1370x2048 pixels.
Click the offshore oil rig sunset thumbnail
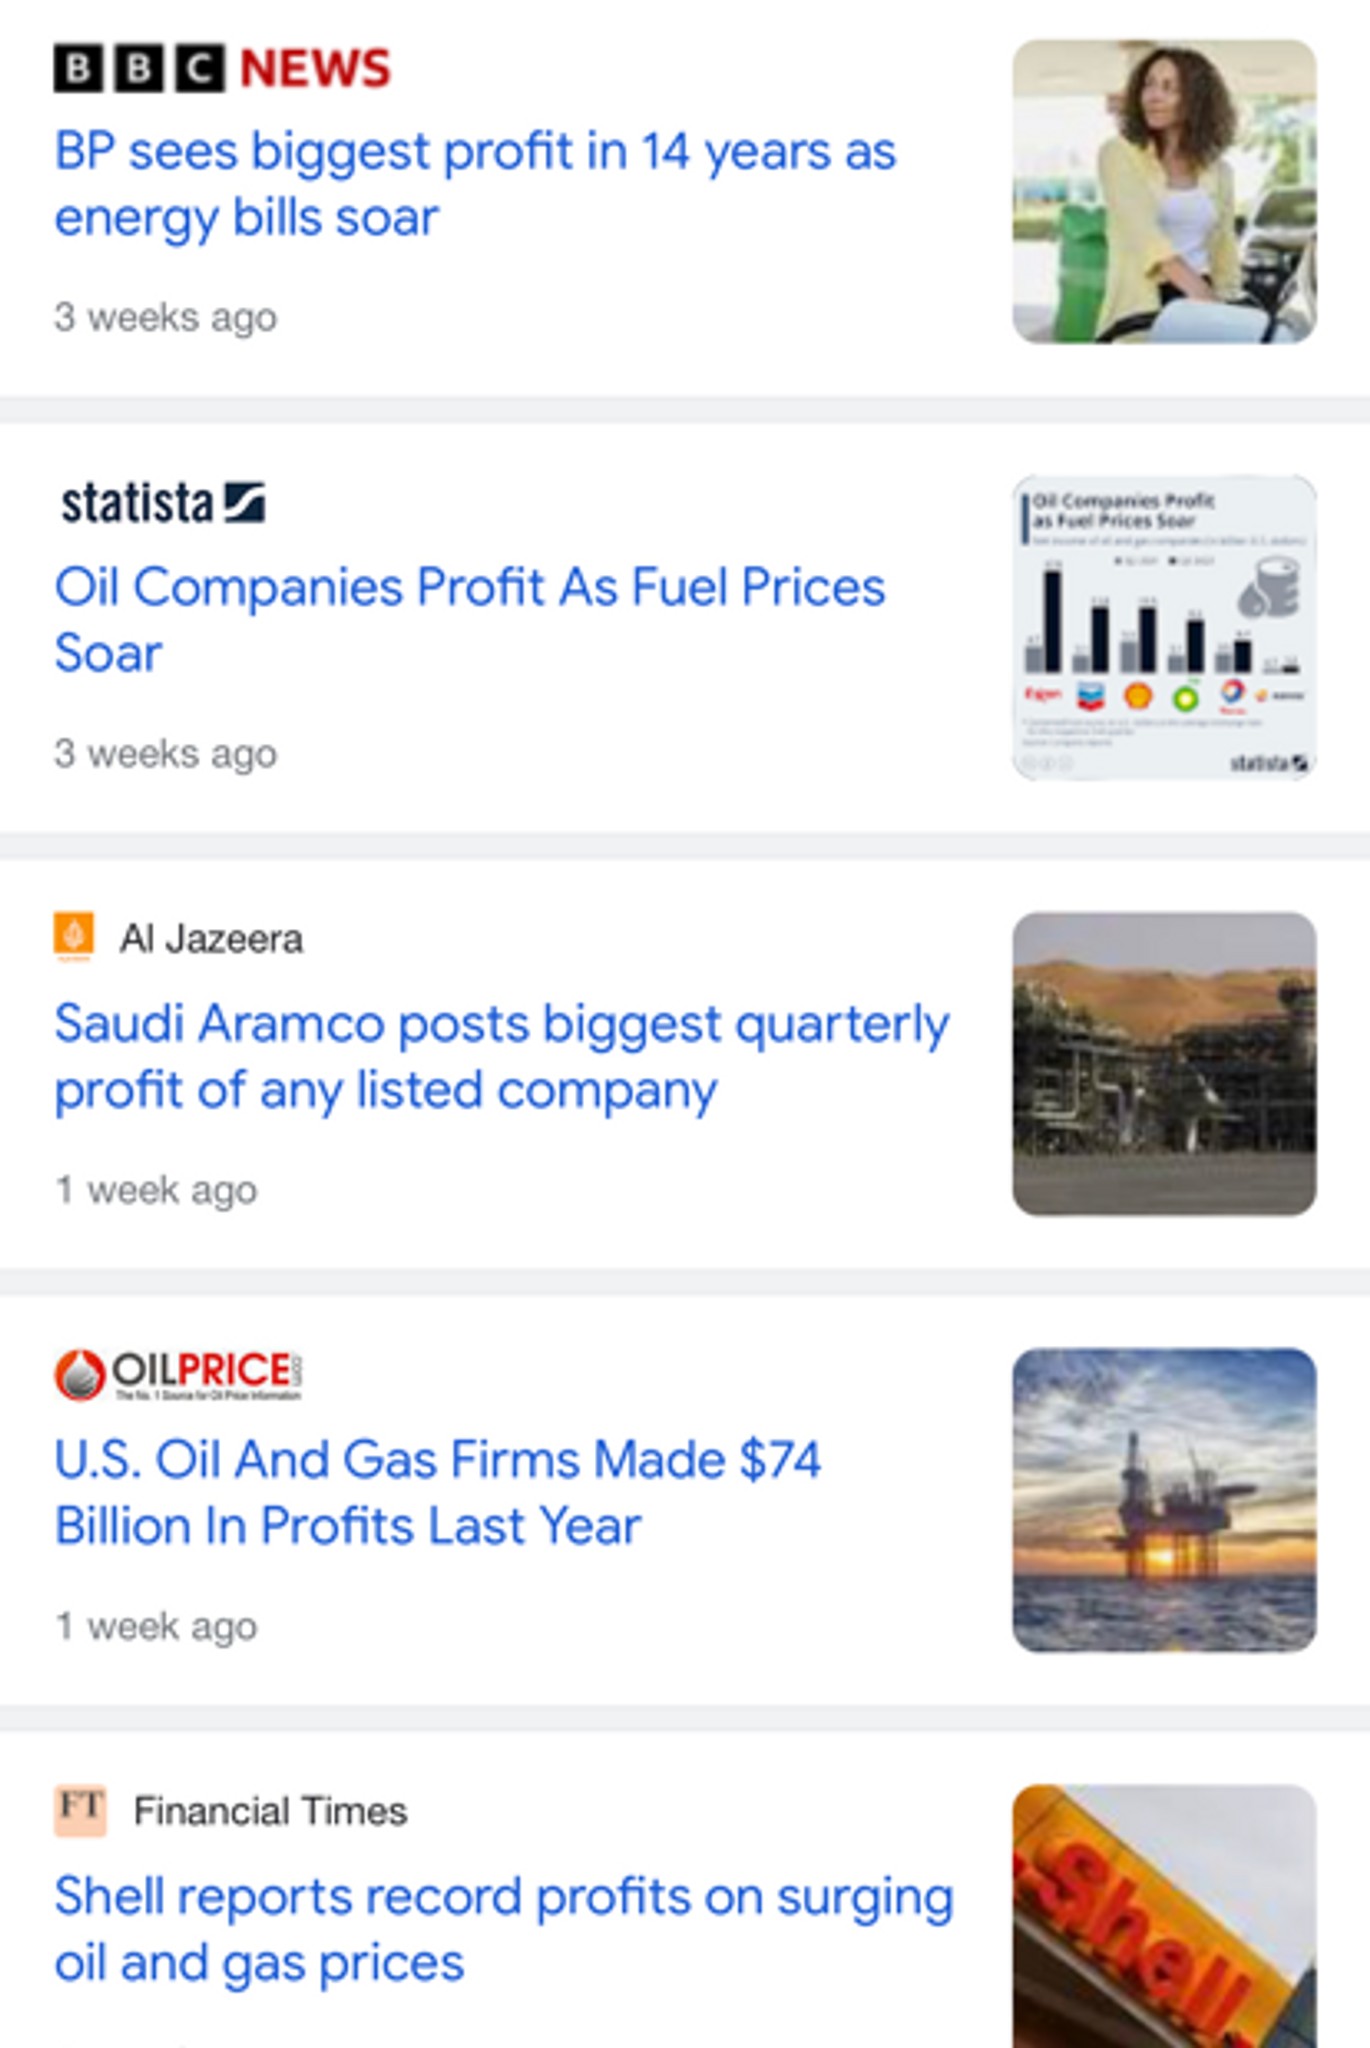(x=1164, y=1500)
